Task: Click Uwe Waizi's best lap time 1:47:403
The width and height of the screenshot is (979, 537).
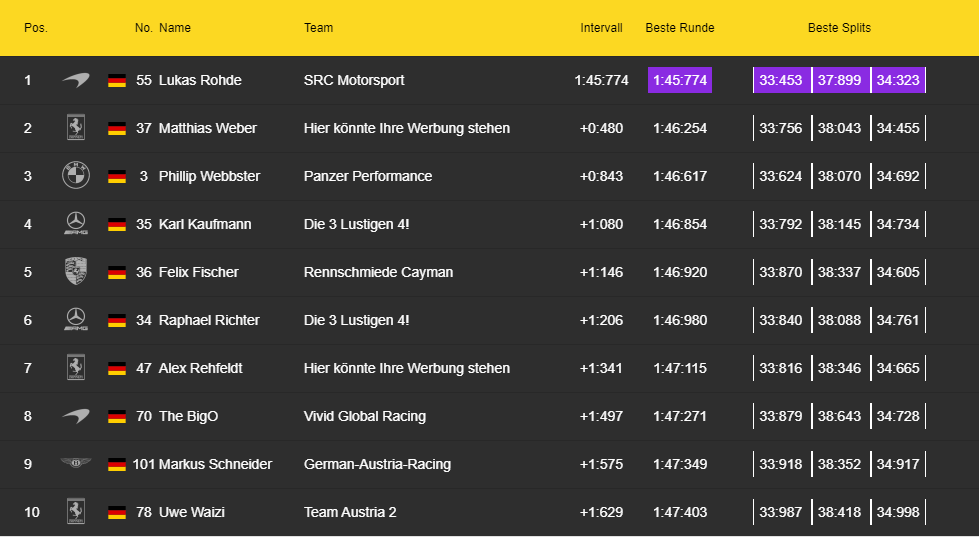Action: [680, 512]
